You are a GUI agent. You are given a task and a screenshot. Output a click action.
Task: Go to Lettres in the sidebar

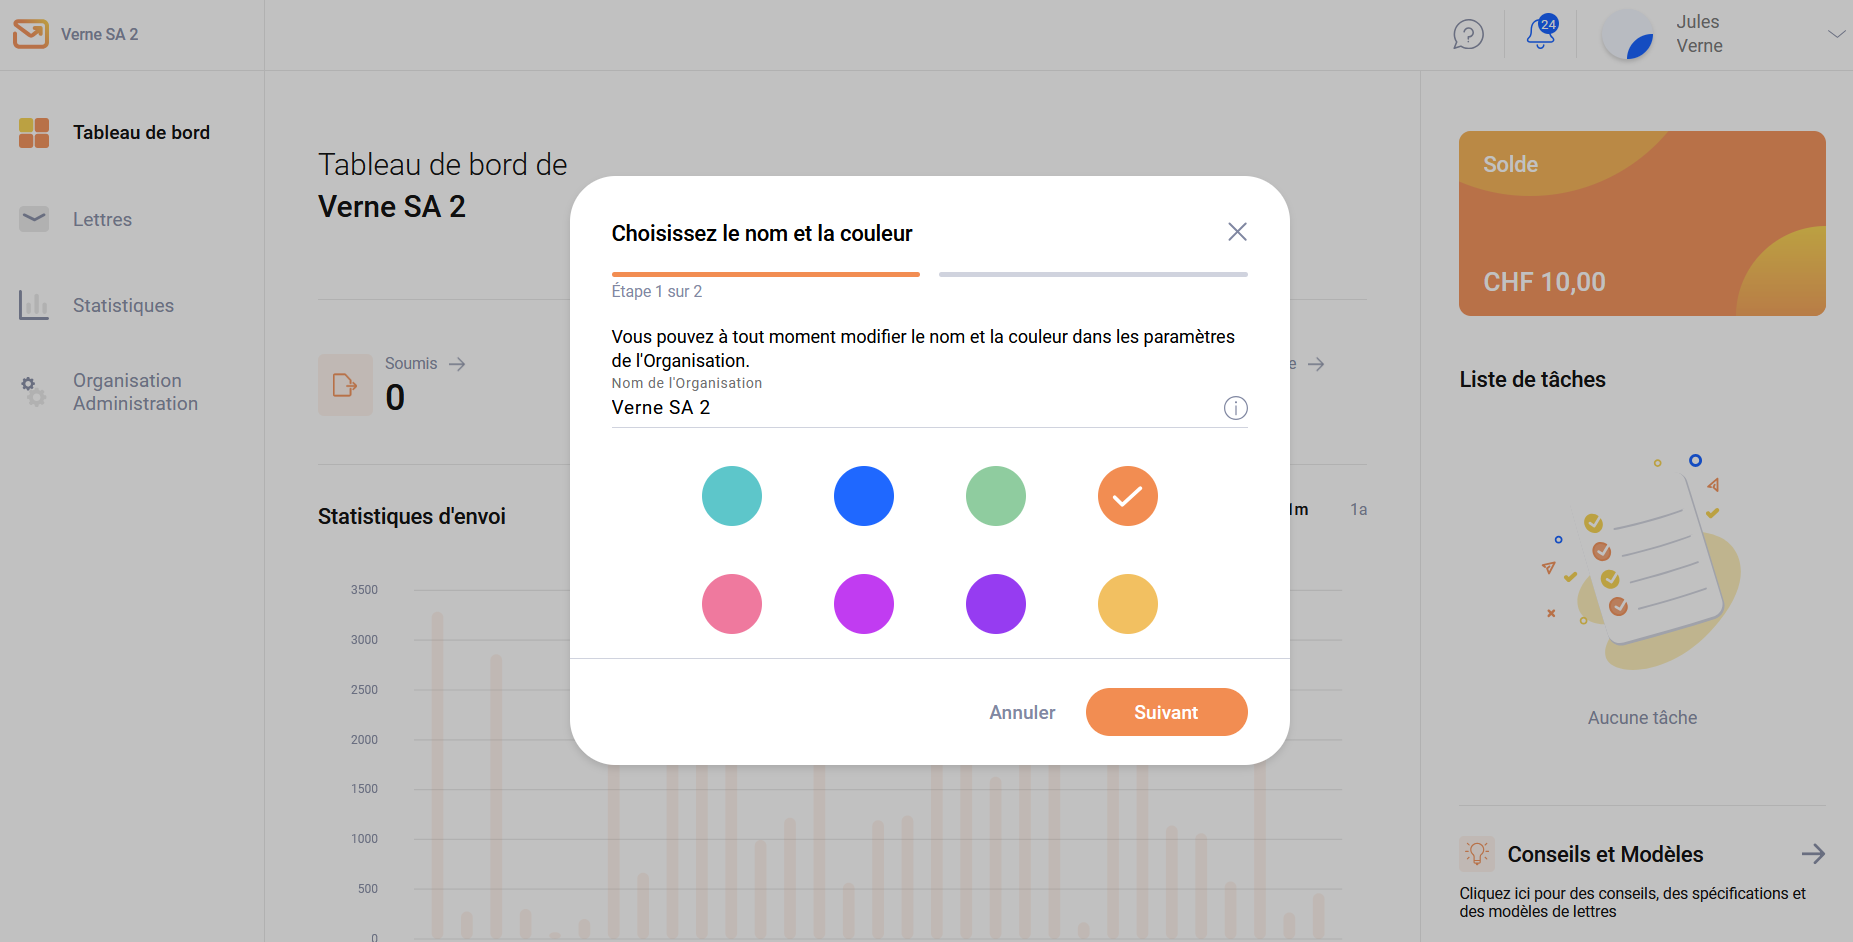[102, 219]
